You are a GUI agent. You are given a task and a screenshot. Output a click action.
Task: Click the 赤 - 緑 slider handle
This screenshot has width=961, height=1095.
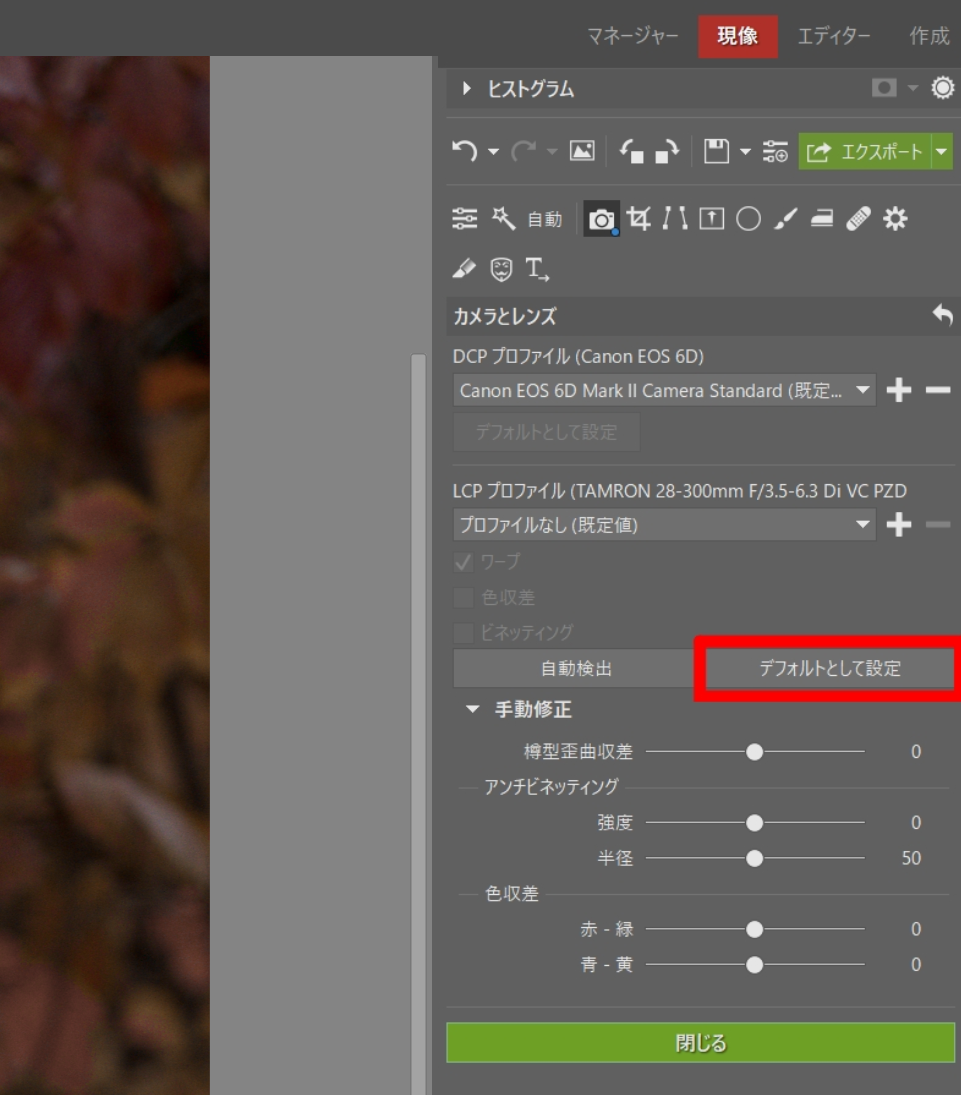coord(754,929)
